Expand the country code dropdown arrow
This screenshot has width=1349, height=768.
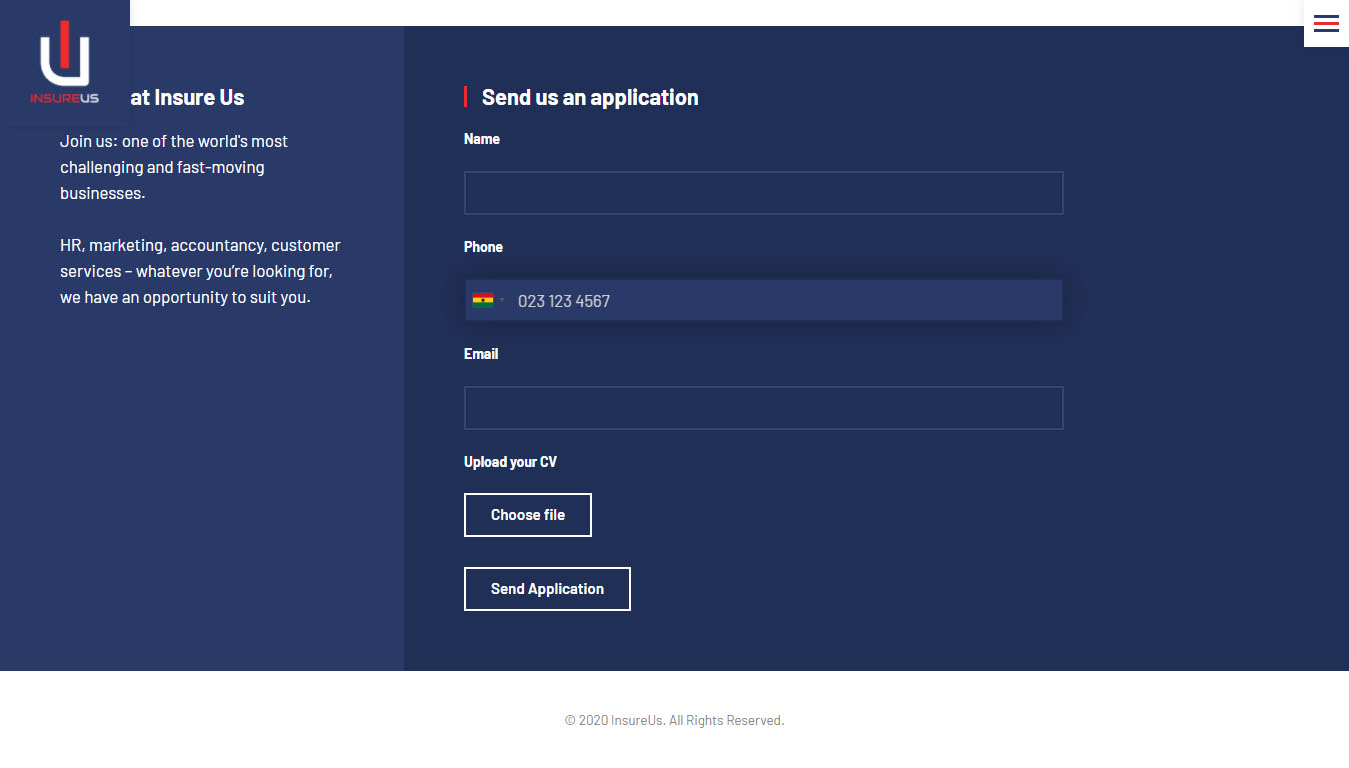click(x=502, y=300)
